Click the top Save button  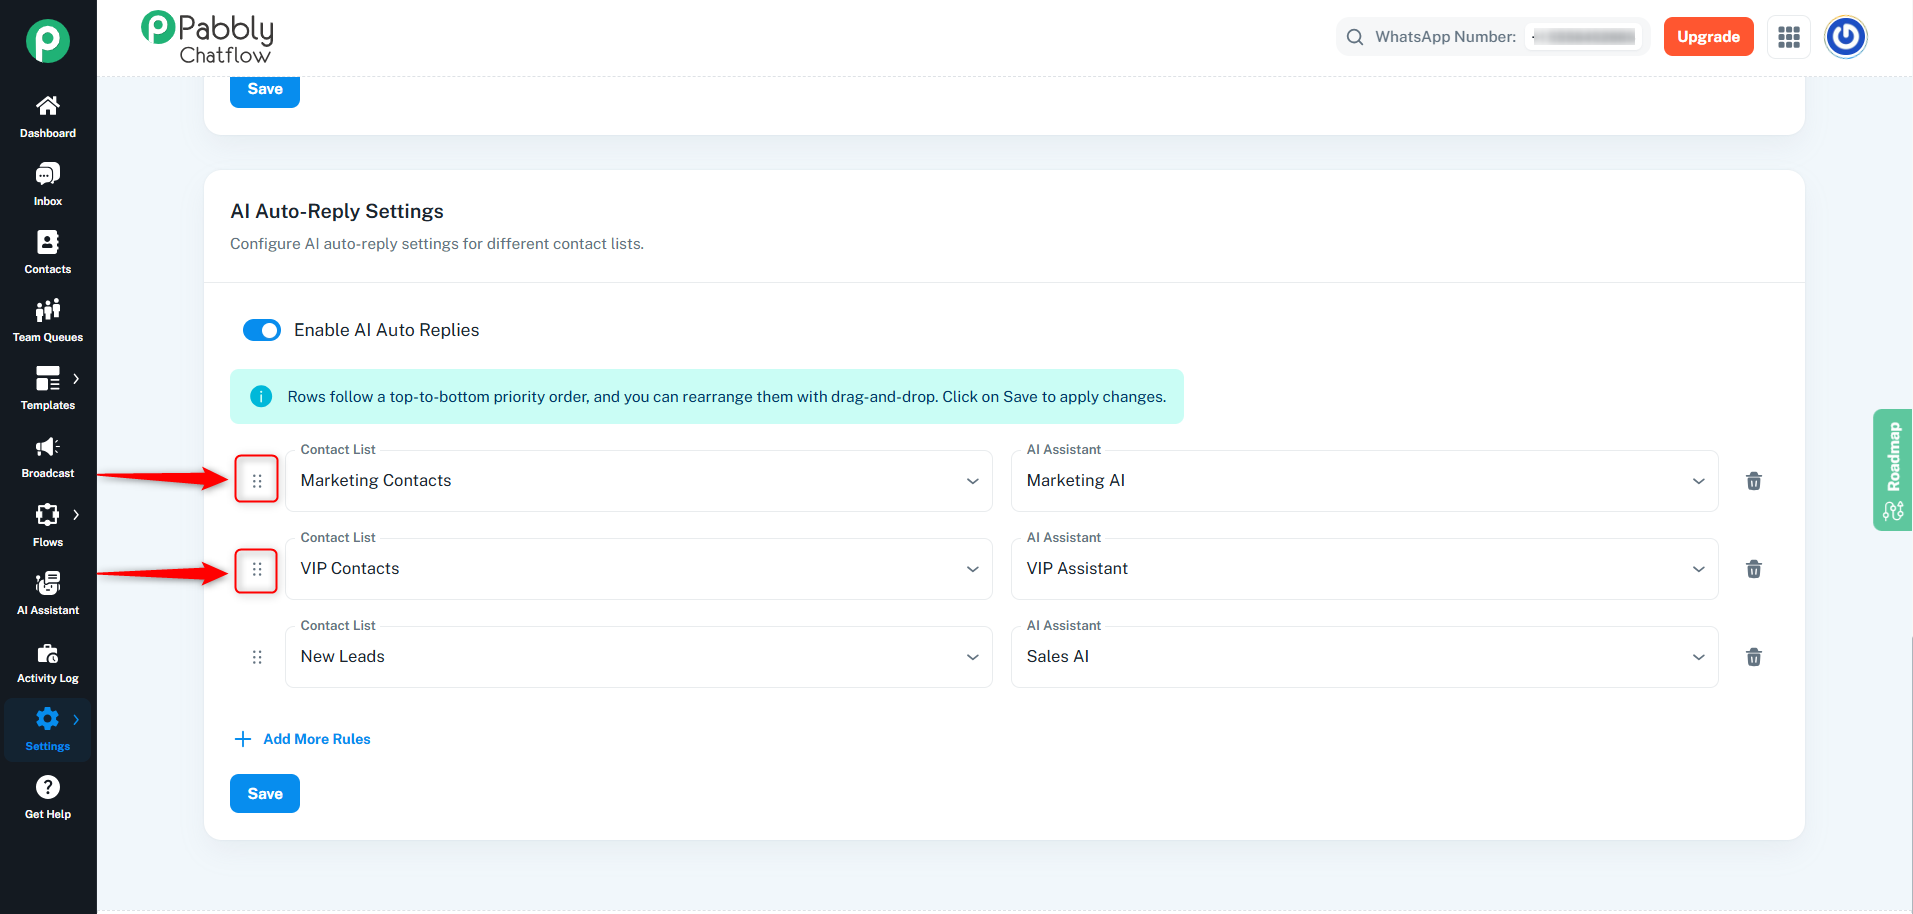(265, 90)
